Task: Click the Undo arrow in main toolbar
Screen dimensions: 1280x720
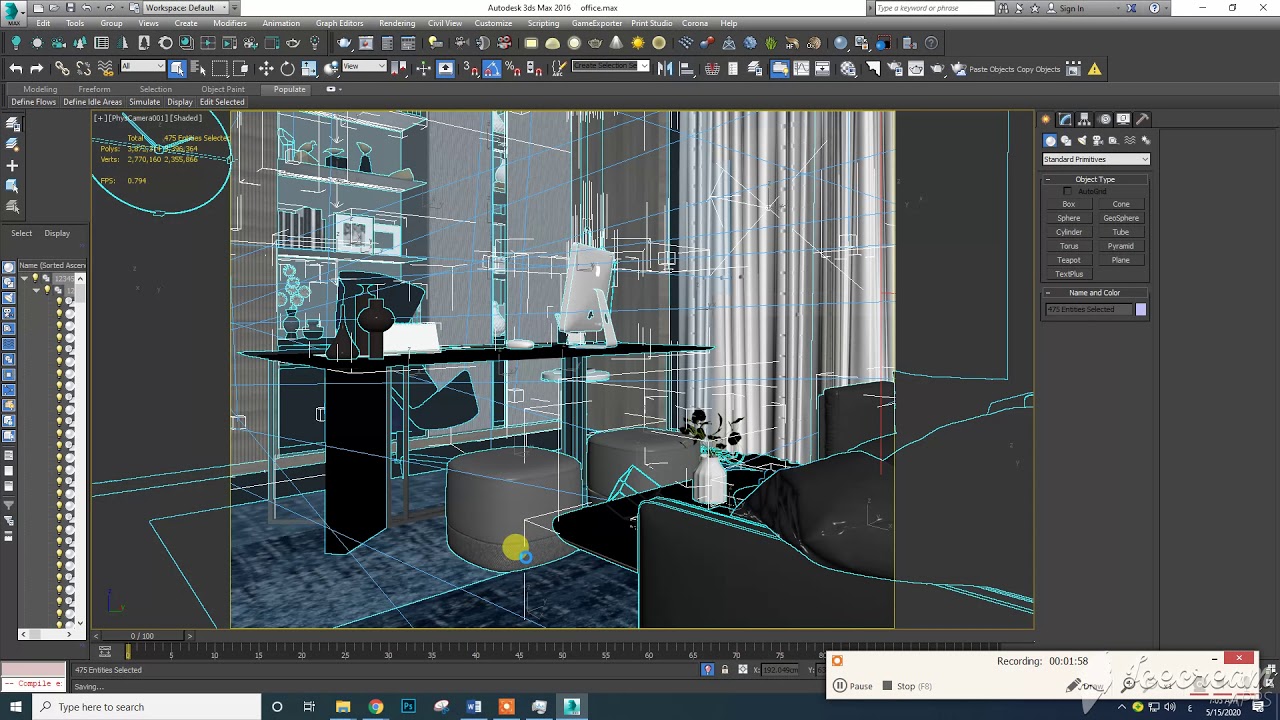Action: pos(16,69)
